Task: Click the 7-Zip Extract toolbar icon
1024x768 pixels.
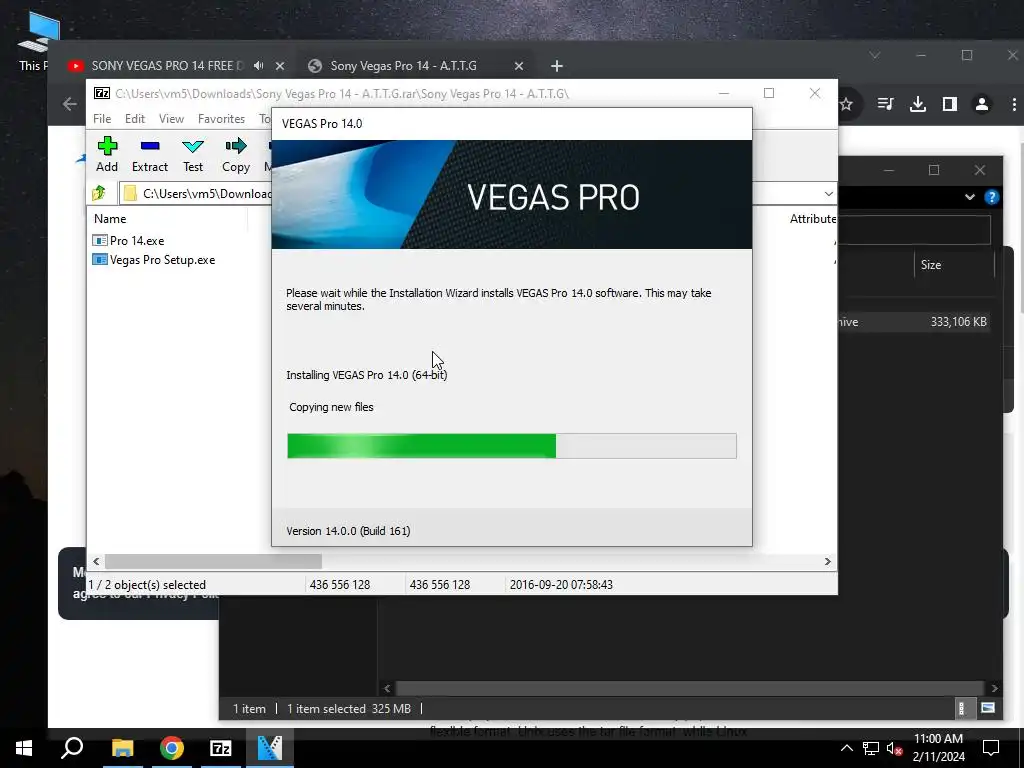Action: [150, 154]
